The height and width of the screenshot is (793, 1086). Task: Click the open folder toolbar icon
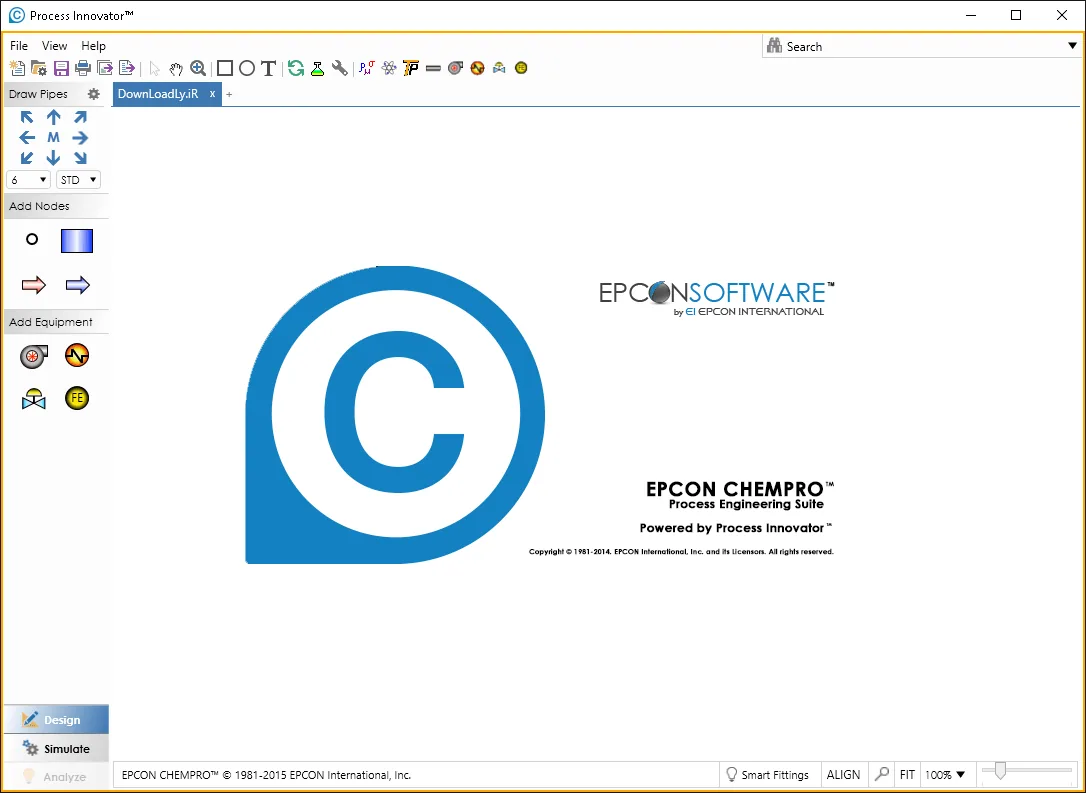39,68
